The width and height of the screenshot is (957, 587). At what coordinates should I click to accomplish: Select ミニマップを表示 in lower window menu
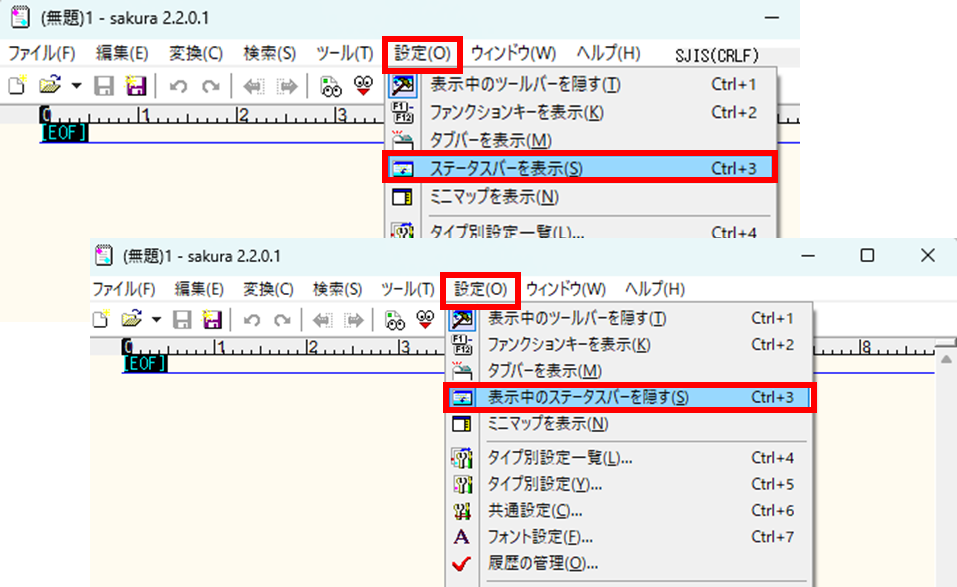(x=630, y=423)
